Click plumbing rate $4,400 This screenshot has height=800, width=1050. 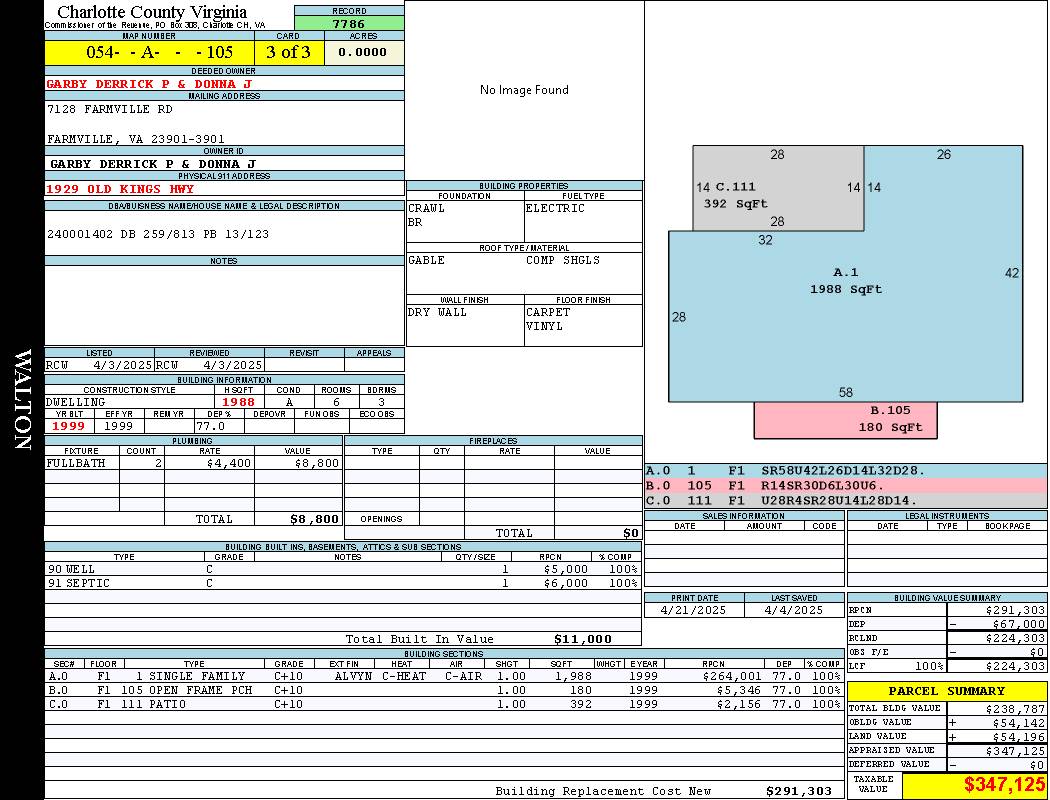click(x=229, y=463)
